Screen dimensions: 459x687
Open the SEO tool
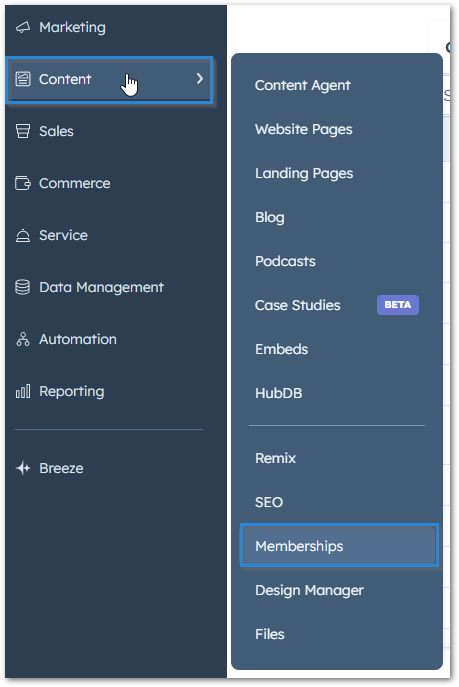[269, 502]
